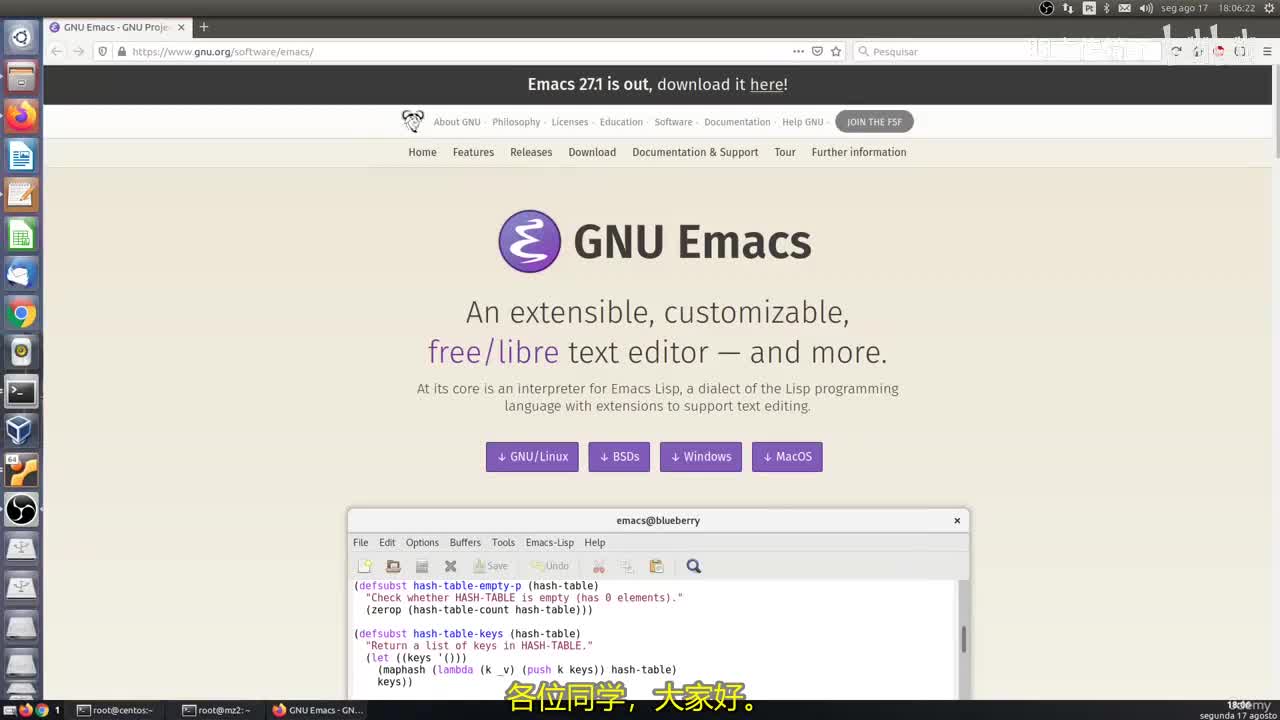Follow the free/libre link
Image resolution: width=1280 pixels, height=720 pixels.
coord(493,352)
